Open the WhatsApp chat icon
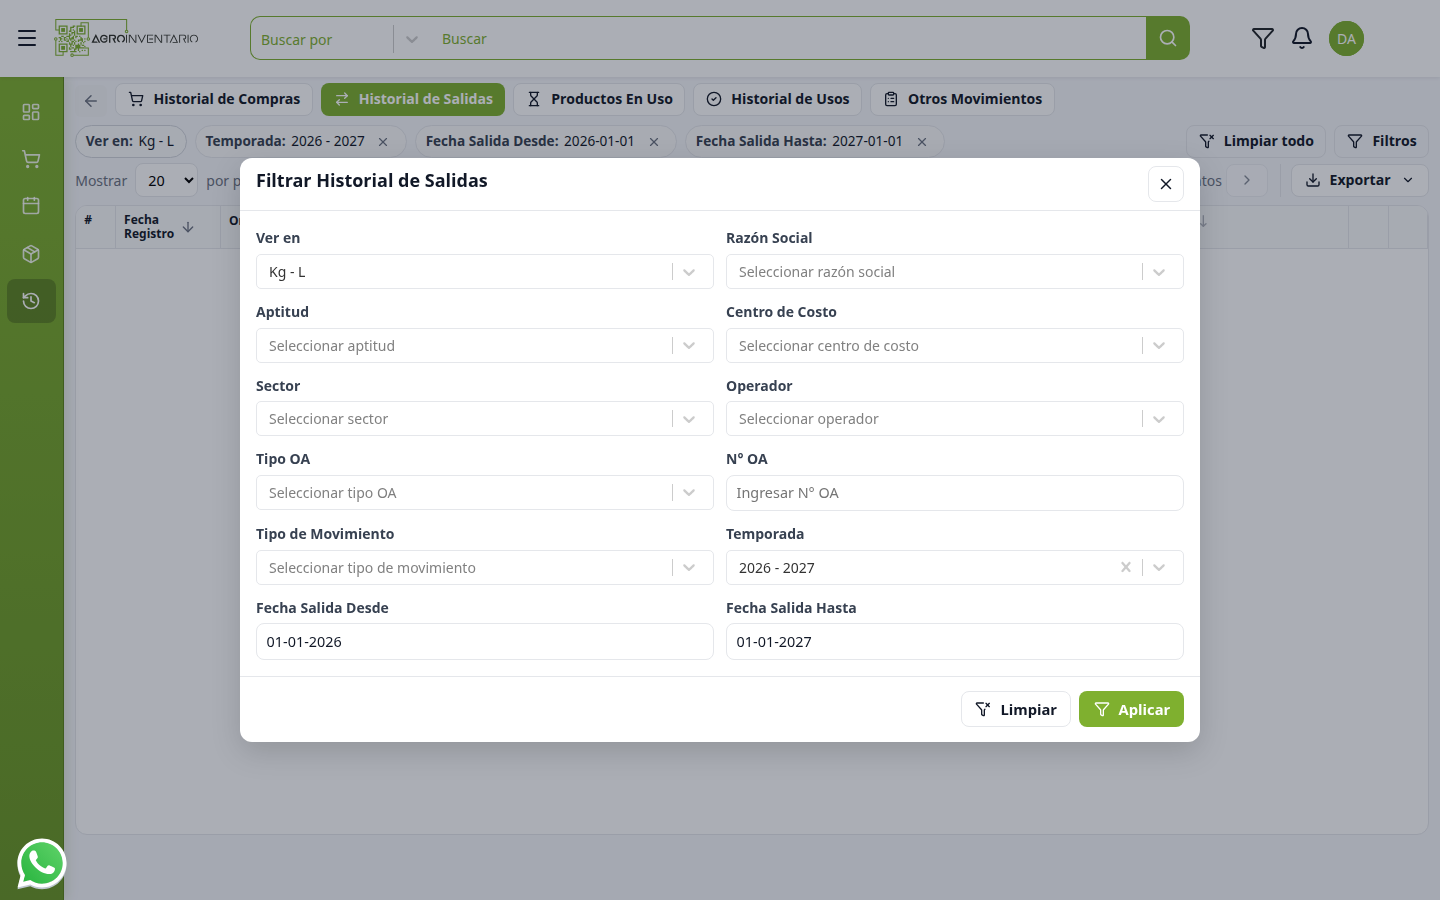 (41, 864)
